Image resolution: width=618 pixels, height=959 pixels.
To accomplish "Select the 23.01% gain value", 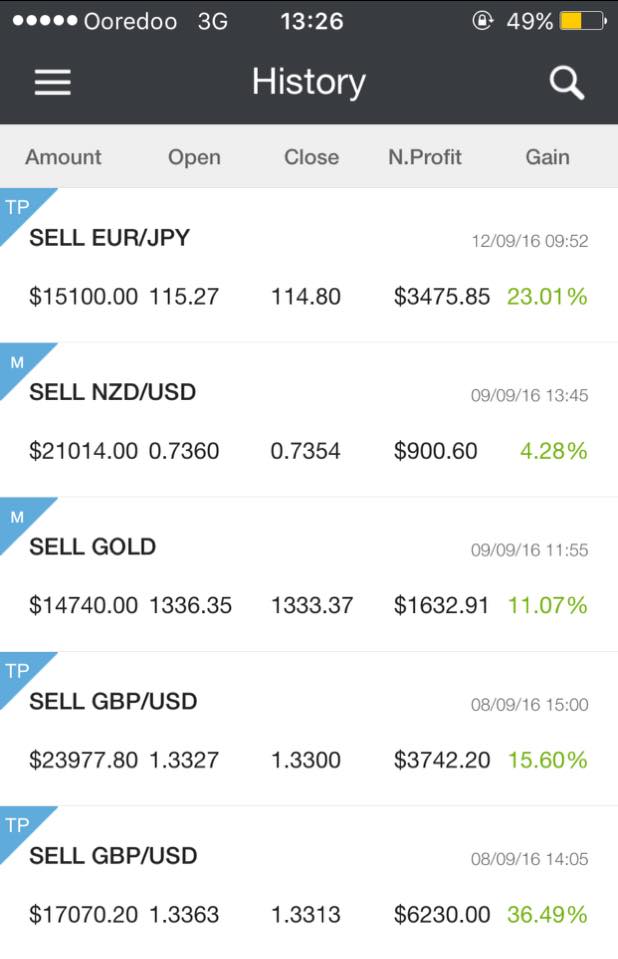I will [x=547, y=297].
